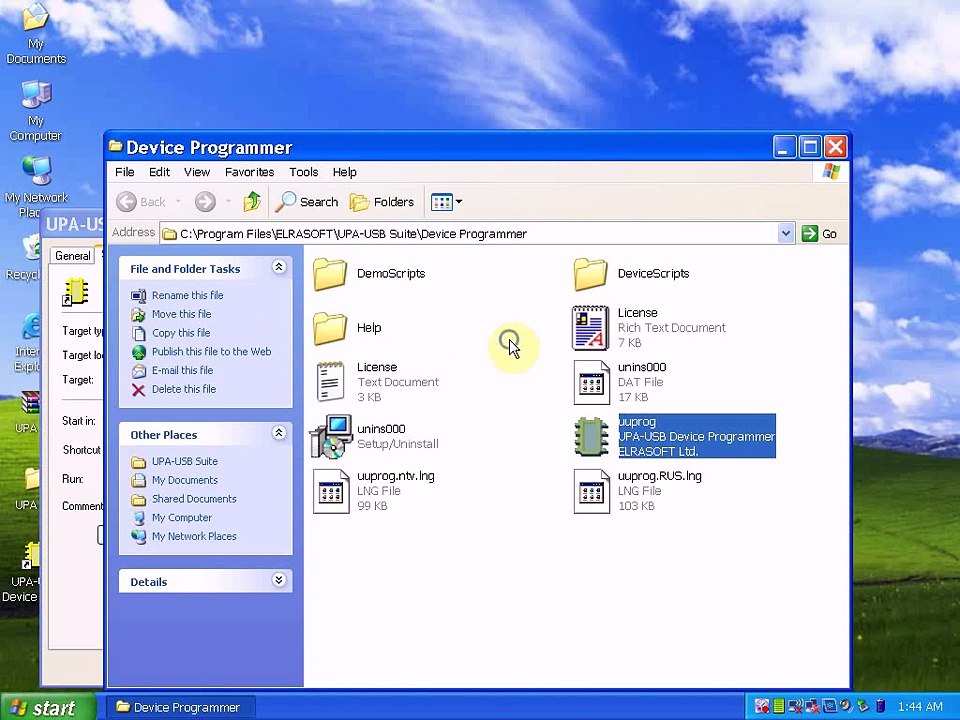Screen dimensions: 960x720
Task: Open the File menu
Action: click(124, 172)
